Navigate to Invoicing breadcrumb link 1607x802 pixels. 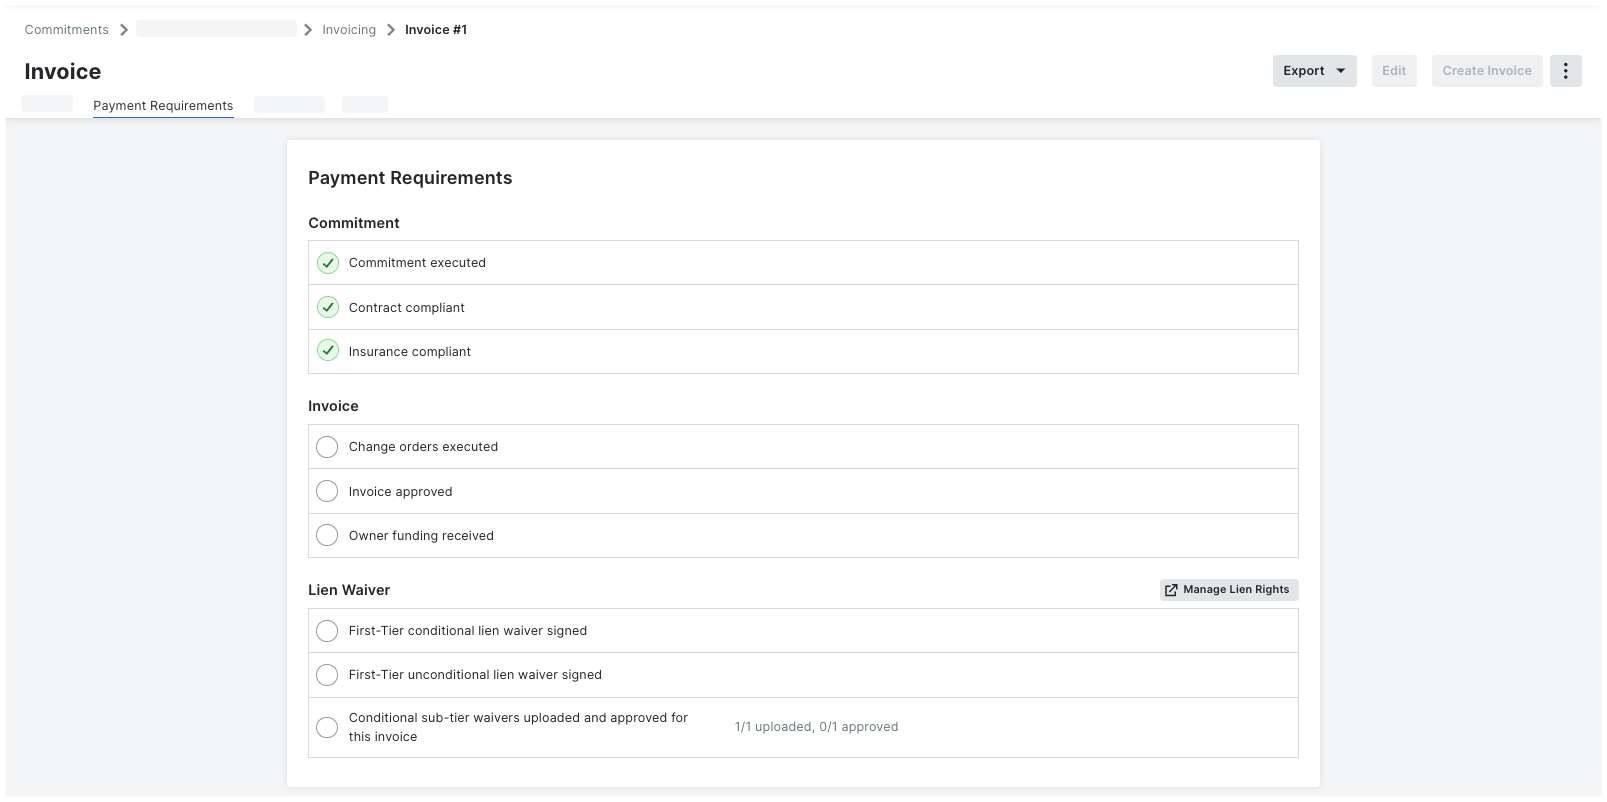pyautogui.click(x=349, y=30)
